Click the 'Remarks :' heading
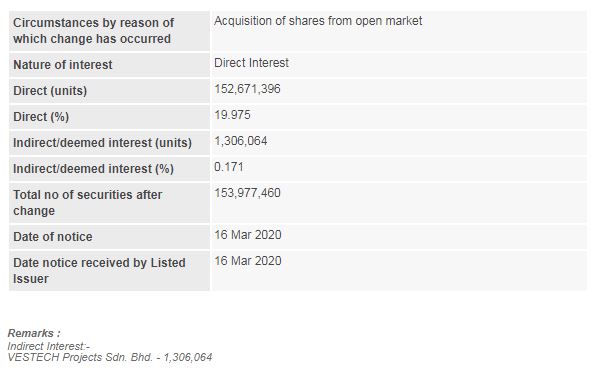600x370 pixels. 34,333
